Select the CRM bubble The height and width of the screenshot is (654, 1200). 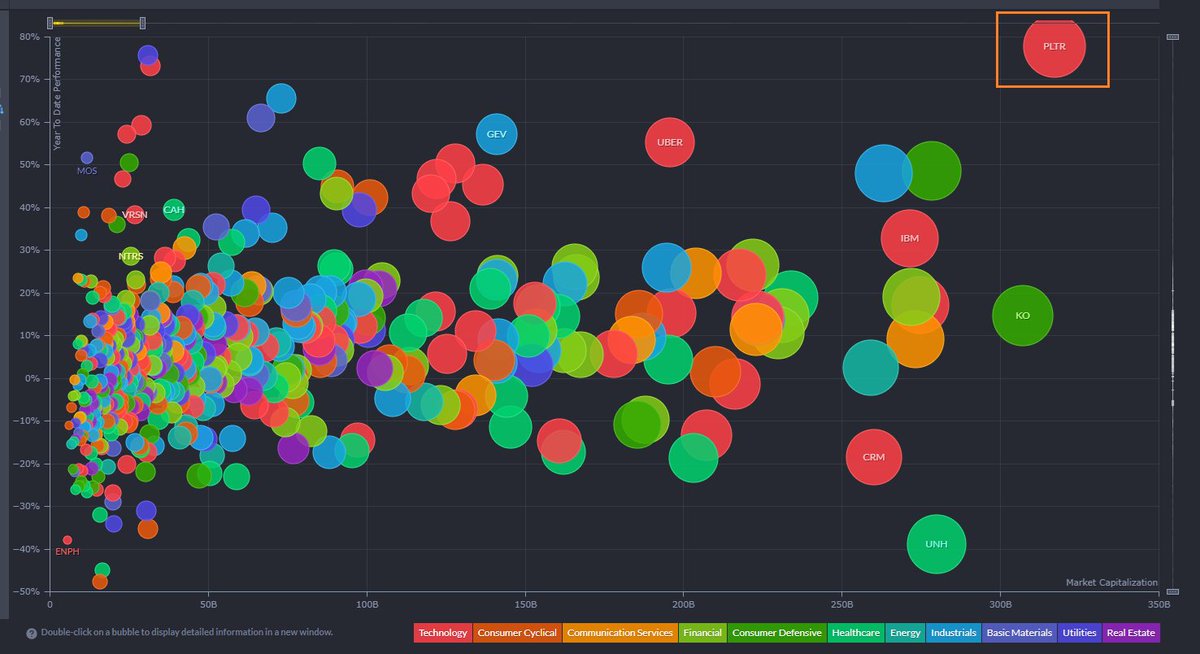[874, 457]
